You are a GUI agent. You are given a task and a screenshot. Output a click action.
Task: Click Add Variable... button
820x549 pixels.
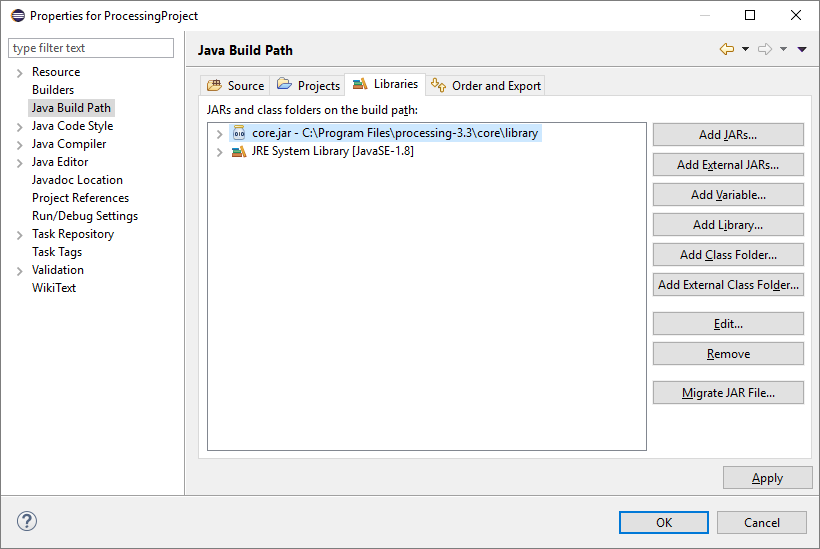click(x=728, y=195)
